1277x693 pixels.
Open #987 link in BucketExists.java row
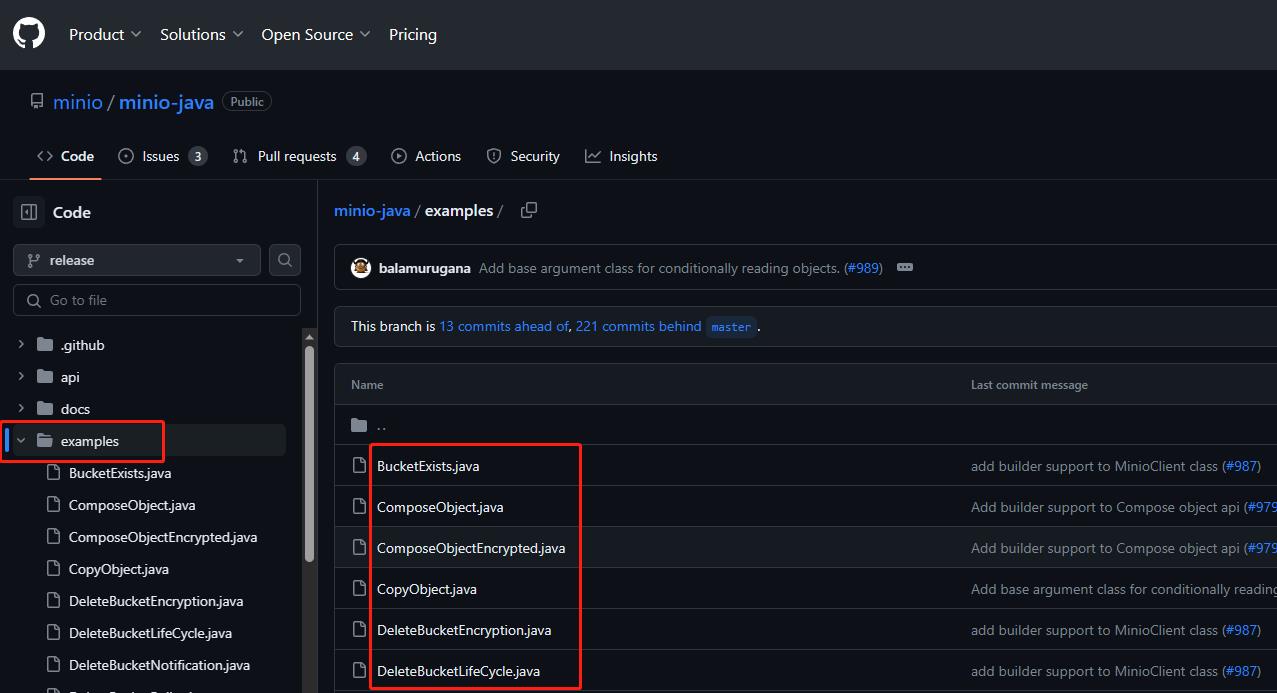(x=1241, y=466)
